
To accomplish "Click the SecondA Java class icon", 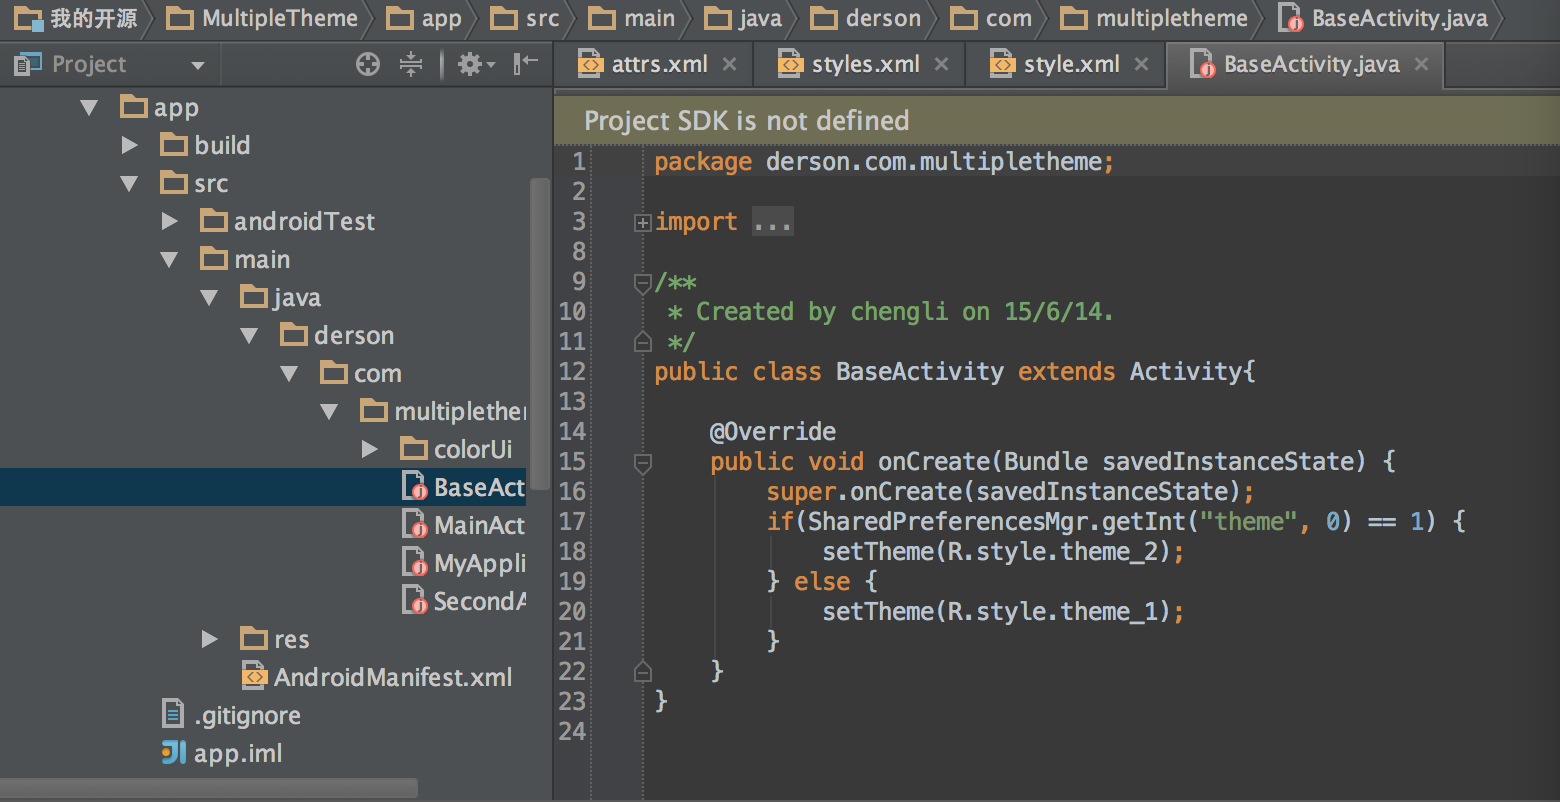I will click(414, 601).
